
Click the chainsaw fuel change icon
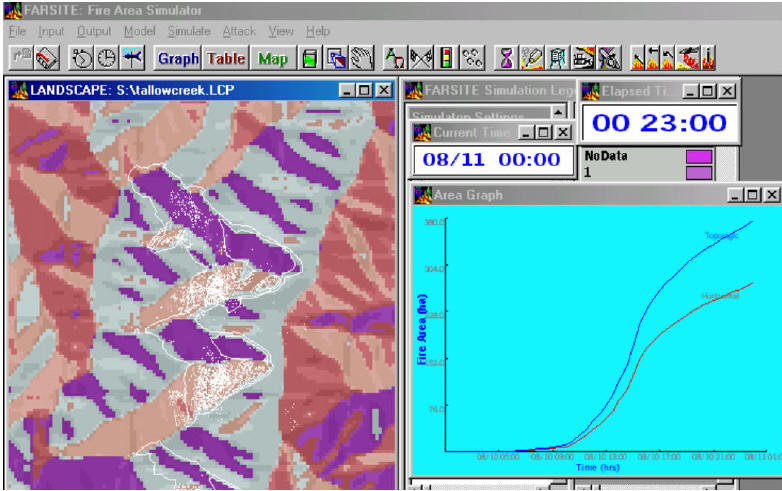click(x=688, y=58)
